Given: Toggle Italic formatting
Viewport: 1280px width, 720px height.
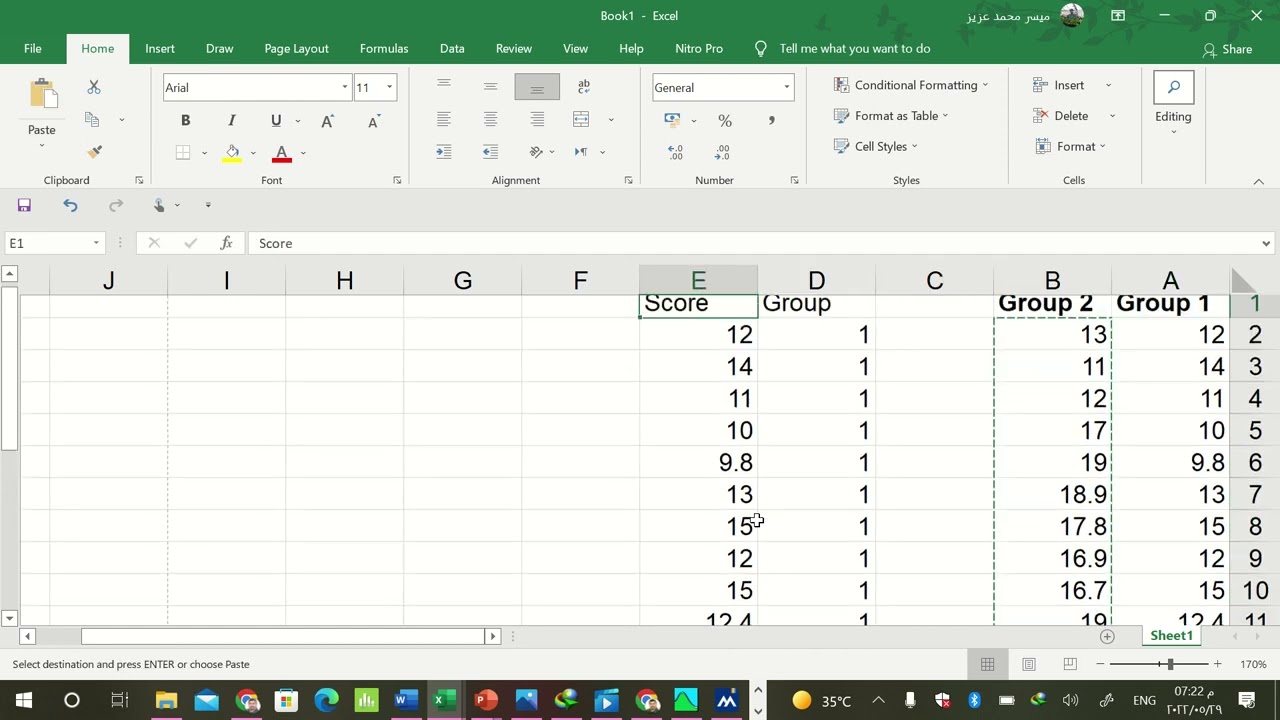Looking at the screenshot, I should [x=232, y=121].
